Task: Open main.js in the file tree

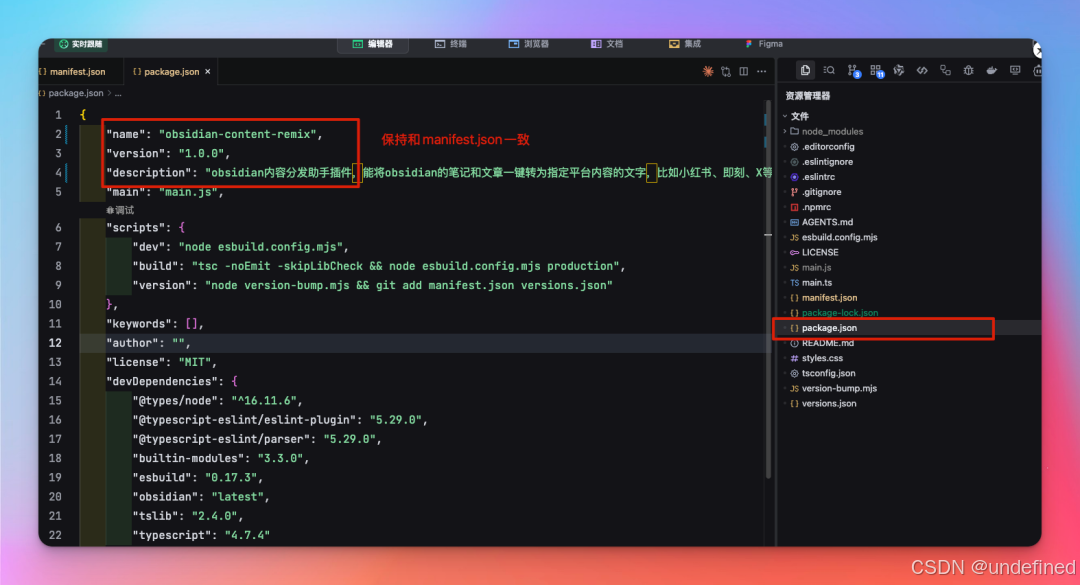Action: point(816,268)
